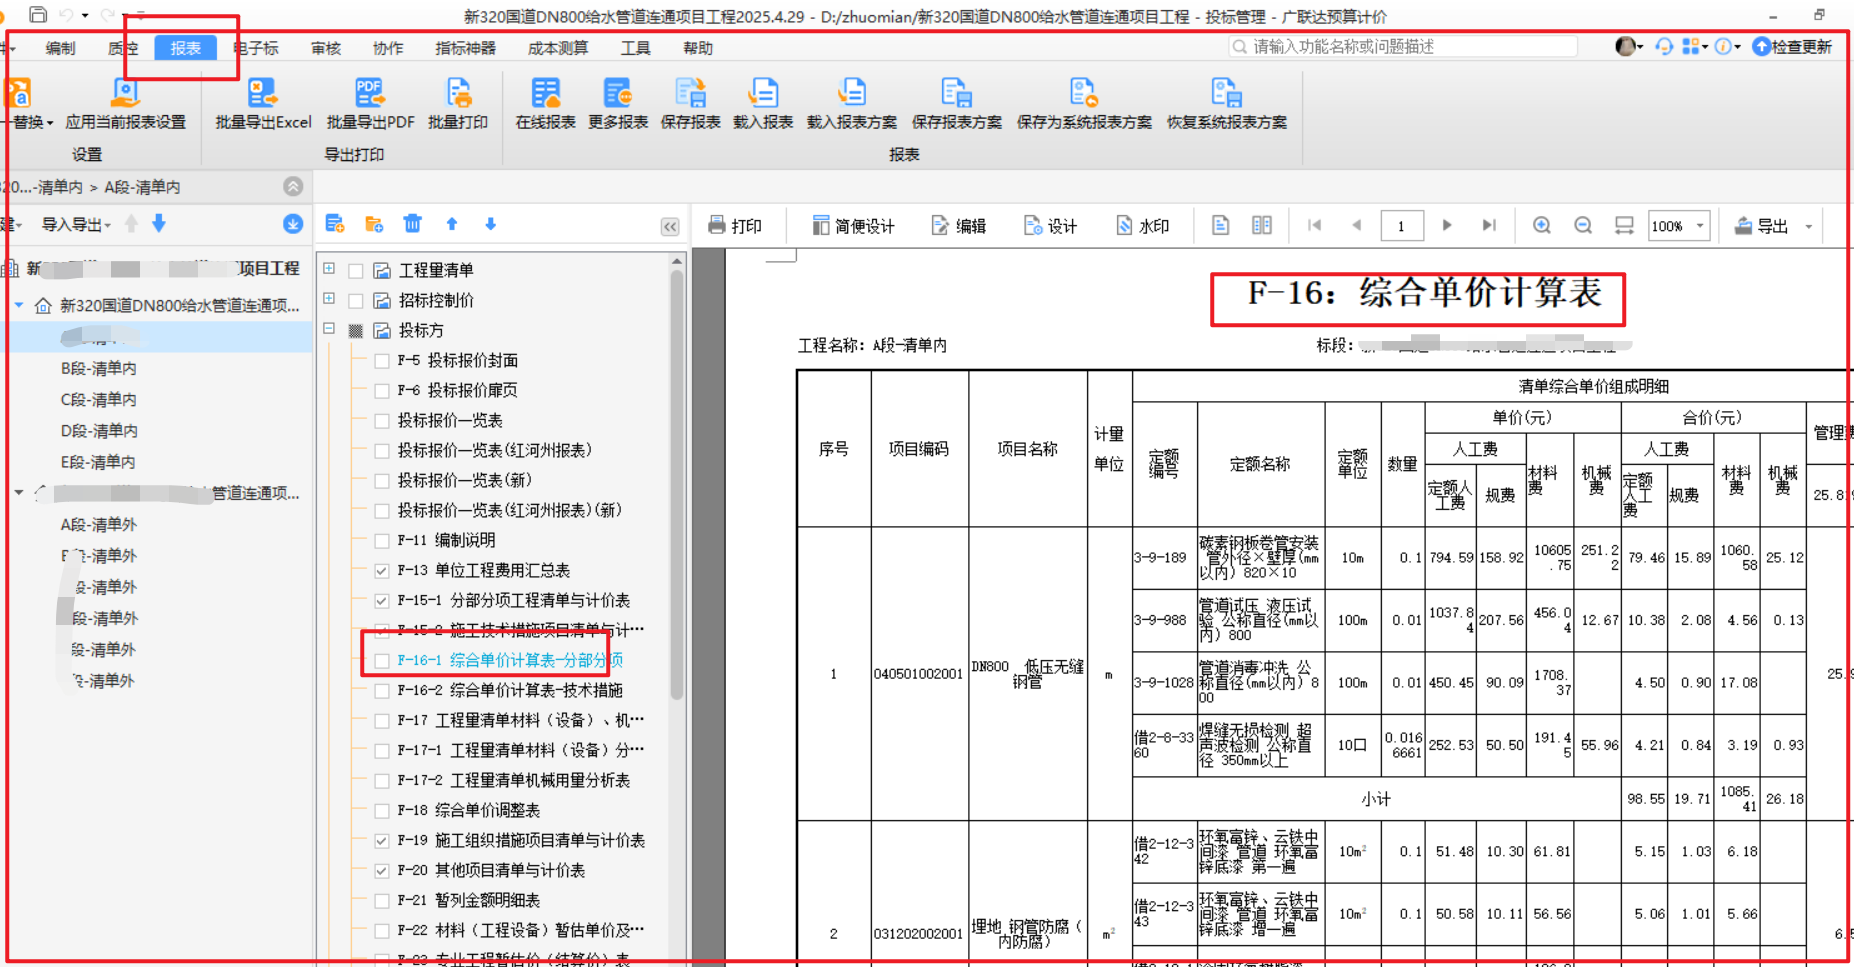Image resolution: width=1854 pixels, height=967 pixels.
Task: Open the 报表 ribbon tab
Action: [x=186, y=48]
